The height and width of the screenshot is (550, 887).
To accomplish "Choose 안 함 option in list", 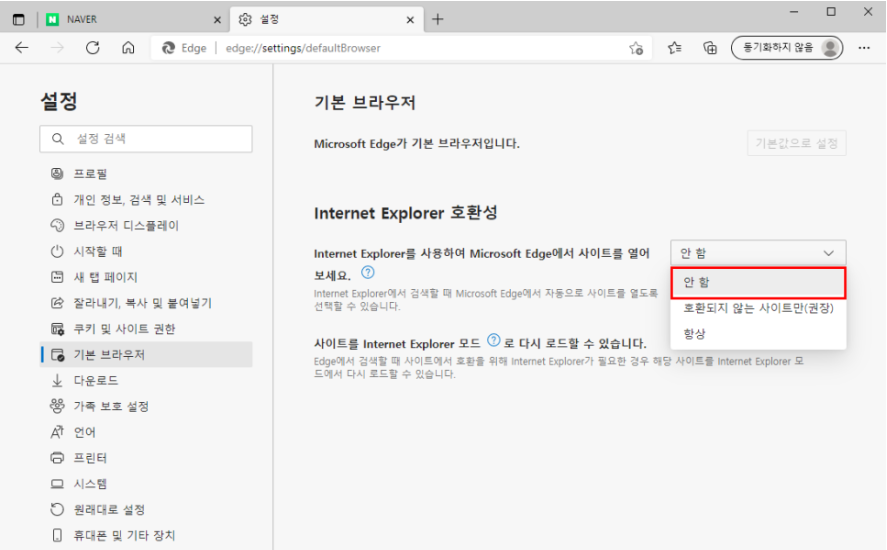I will [758, 282].
